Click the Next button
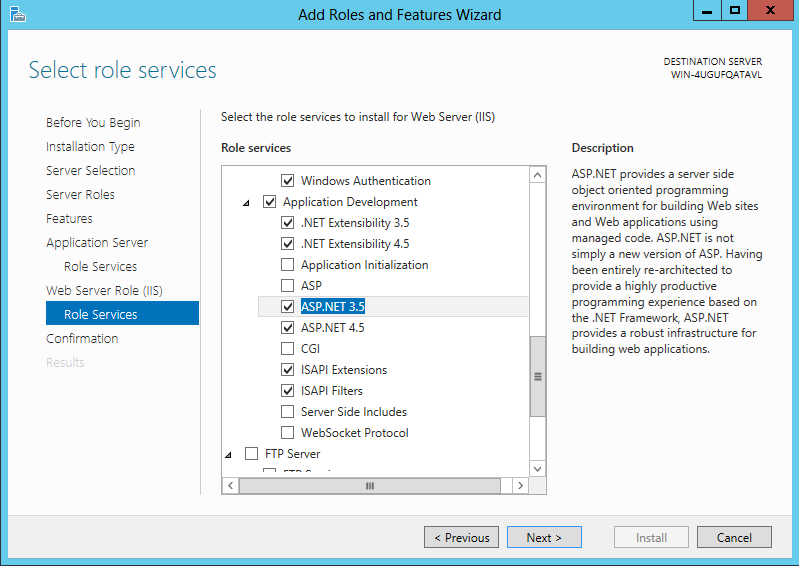Screen dimensions: 799x566 tap(544, 537)
